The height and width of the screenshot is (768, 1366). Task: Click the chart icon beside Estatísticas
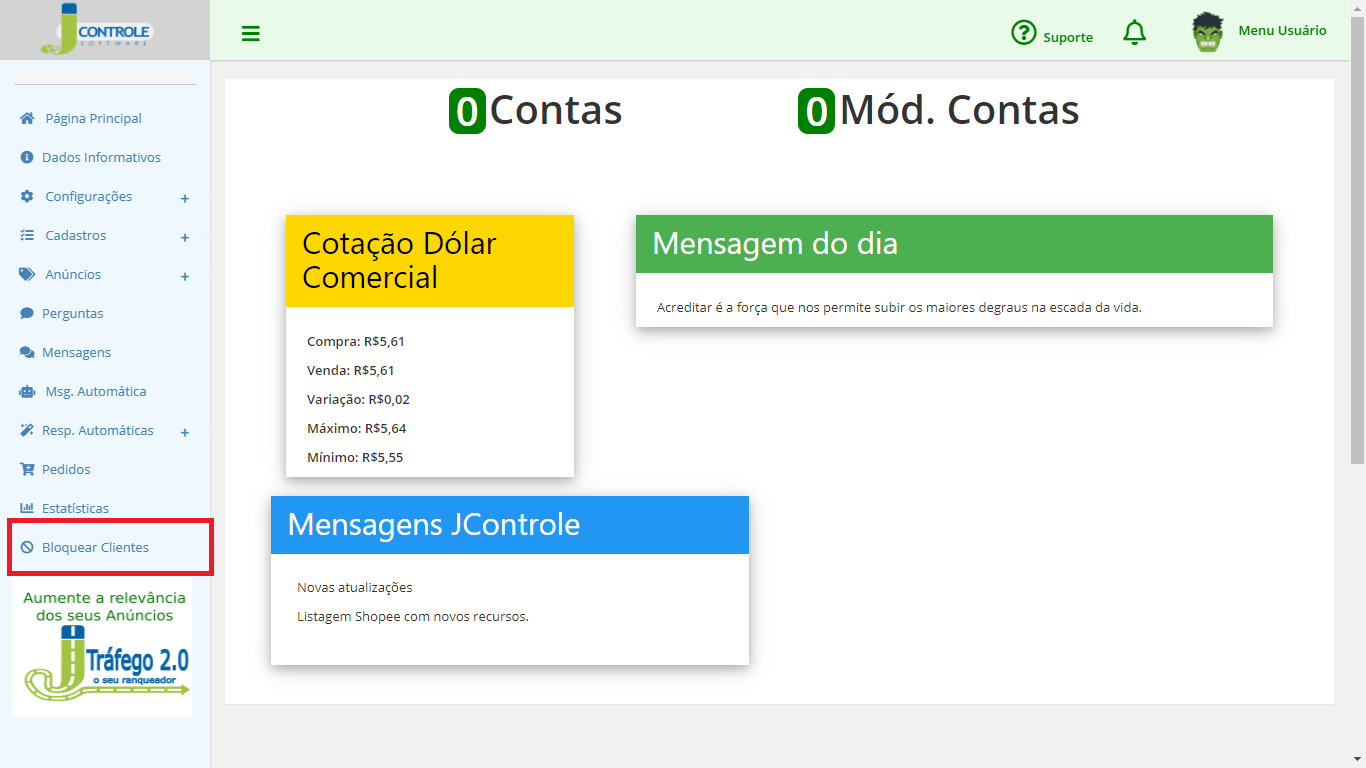(27, 508)
